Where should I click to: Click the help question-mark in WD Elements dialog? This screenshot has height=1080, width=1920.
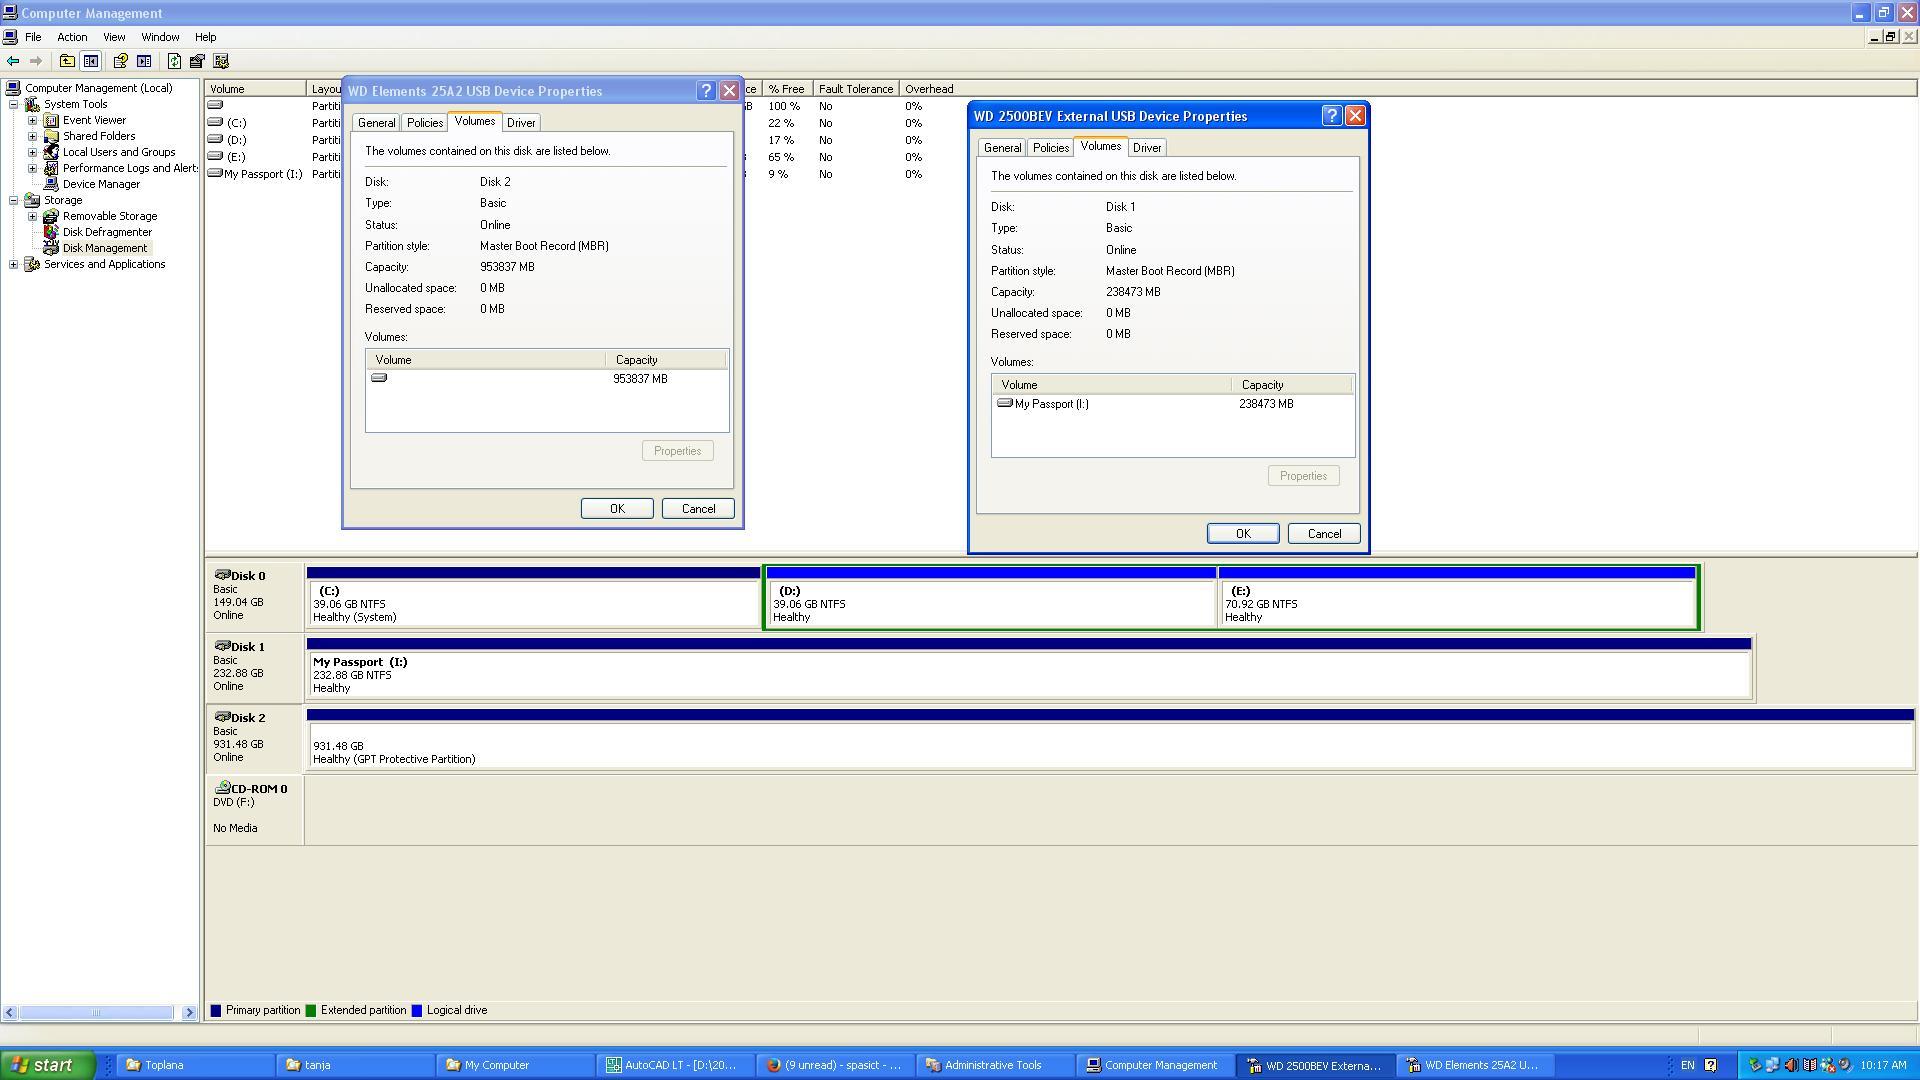point(706,91)
